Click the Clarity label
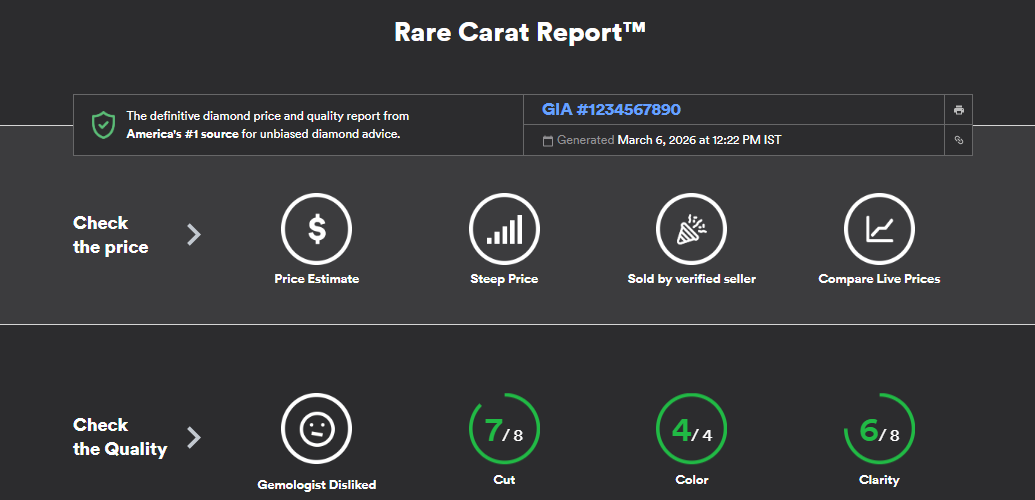The image size is (1035, 500). click(x=879, y=480)
